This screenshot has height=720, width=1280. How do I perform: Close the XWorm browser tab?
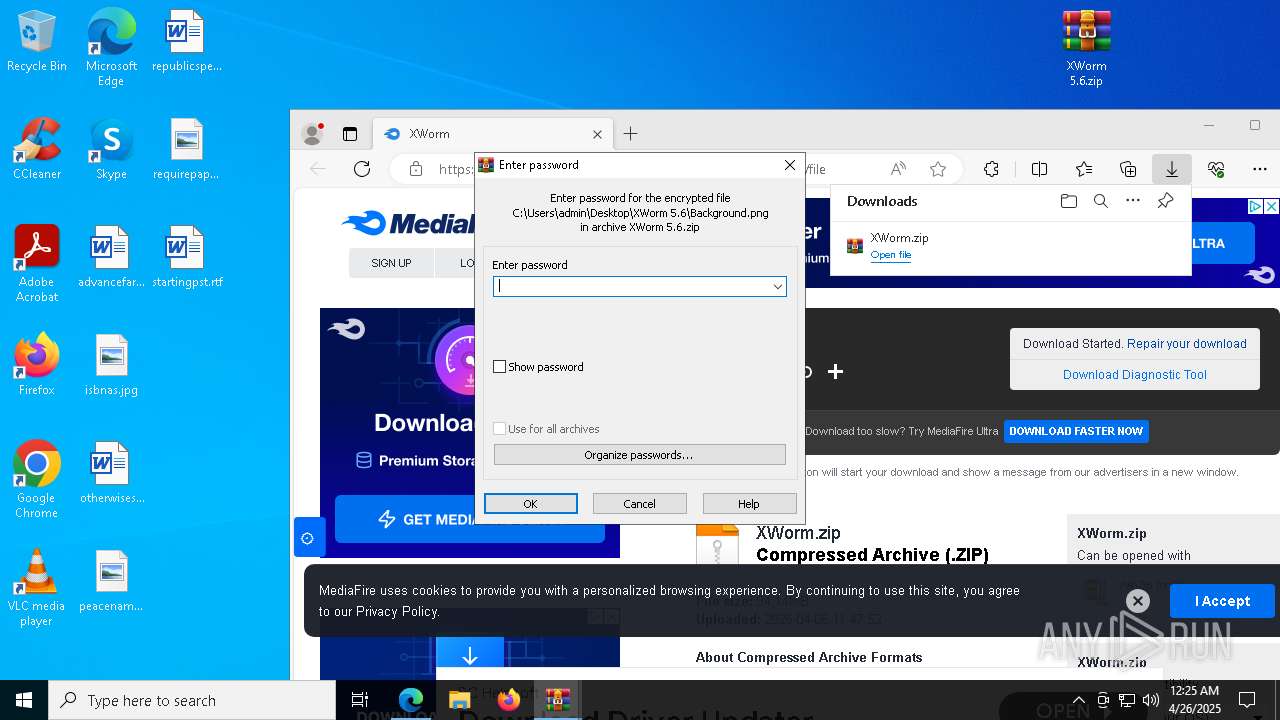click(x=597, y=134)
